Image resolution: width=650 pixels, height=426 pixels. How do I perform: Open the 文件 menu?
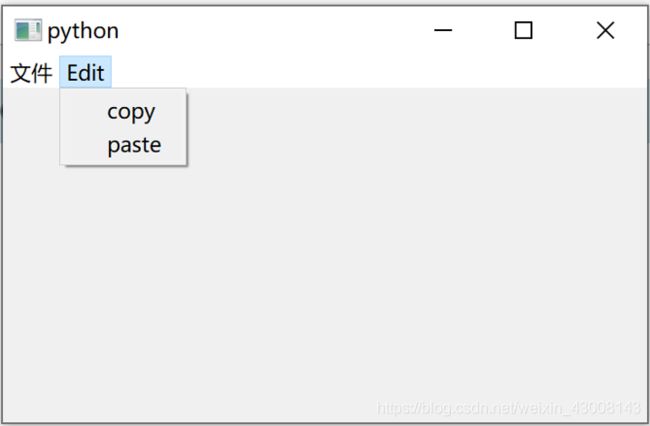click(x=31, y=73)
